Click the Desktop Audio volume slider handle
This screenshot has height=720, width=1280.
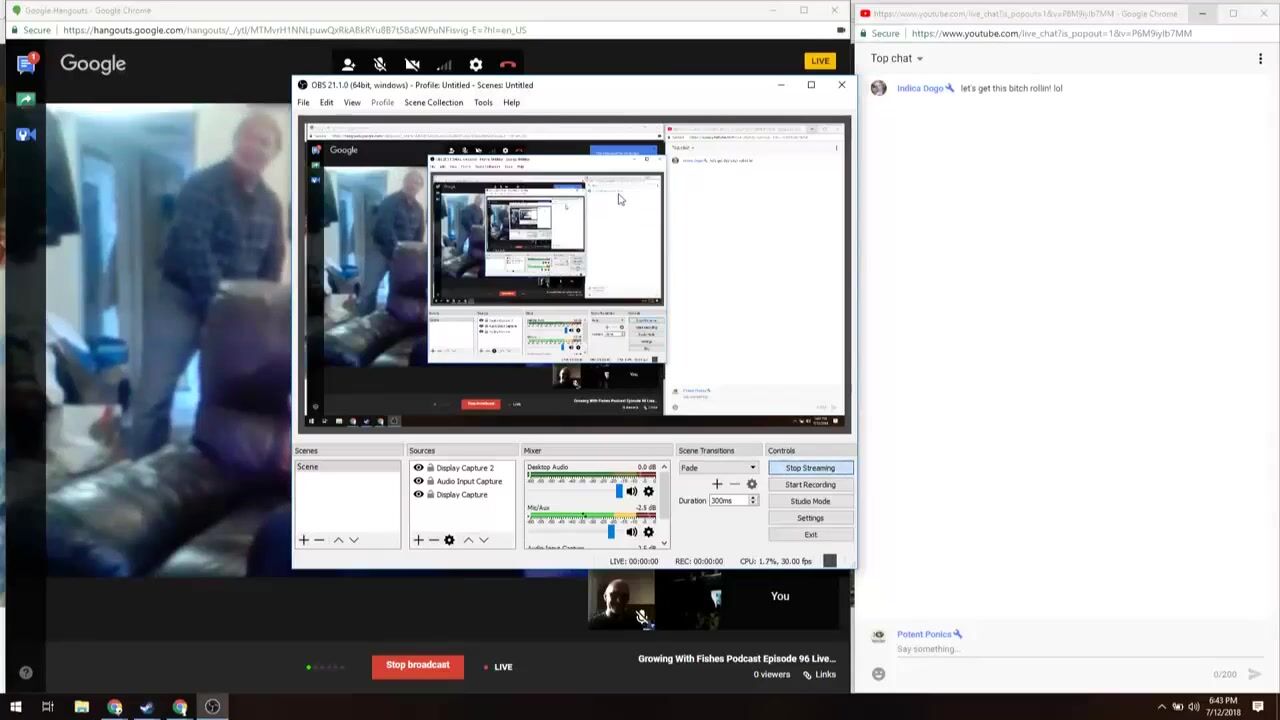coord(619,491)
